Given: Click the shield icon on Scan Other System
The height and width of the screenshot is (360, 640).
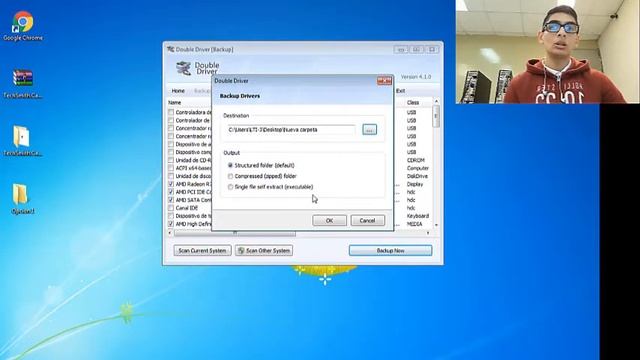Looking at the screenshot, I should [241, 251].
